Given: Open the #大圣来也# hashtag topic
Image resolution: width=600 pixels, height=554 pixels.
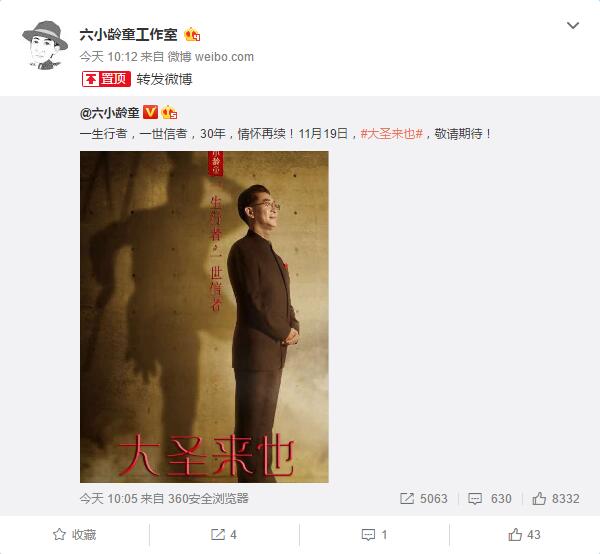Looking at the screenshot, I should [391, 134].
